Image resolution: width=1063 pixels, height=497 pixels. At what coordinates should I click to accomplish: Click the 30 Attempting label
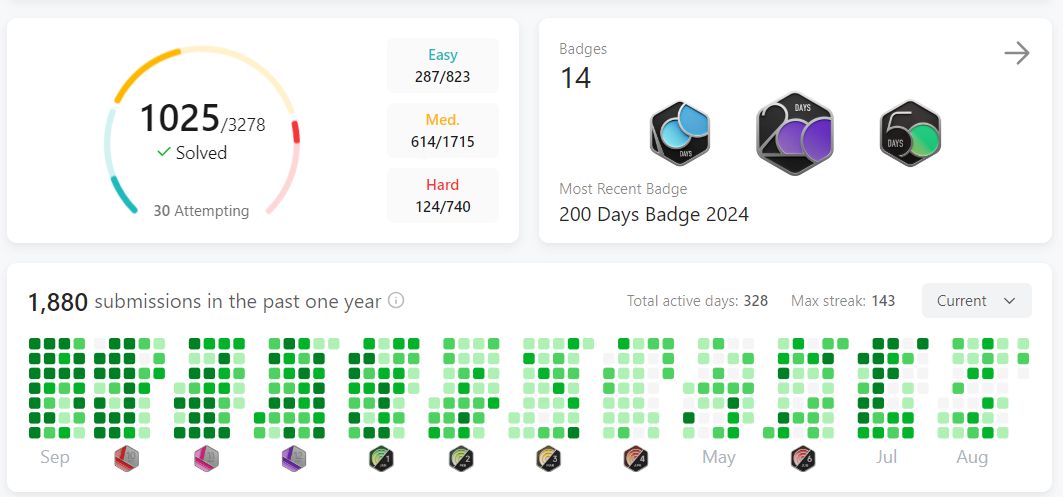pos(201,211)
